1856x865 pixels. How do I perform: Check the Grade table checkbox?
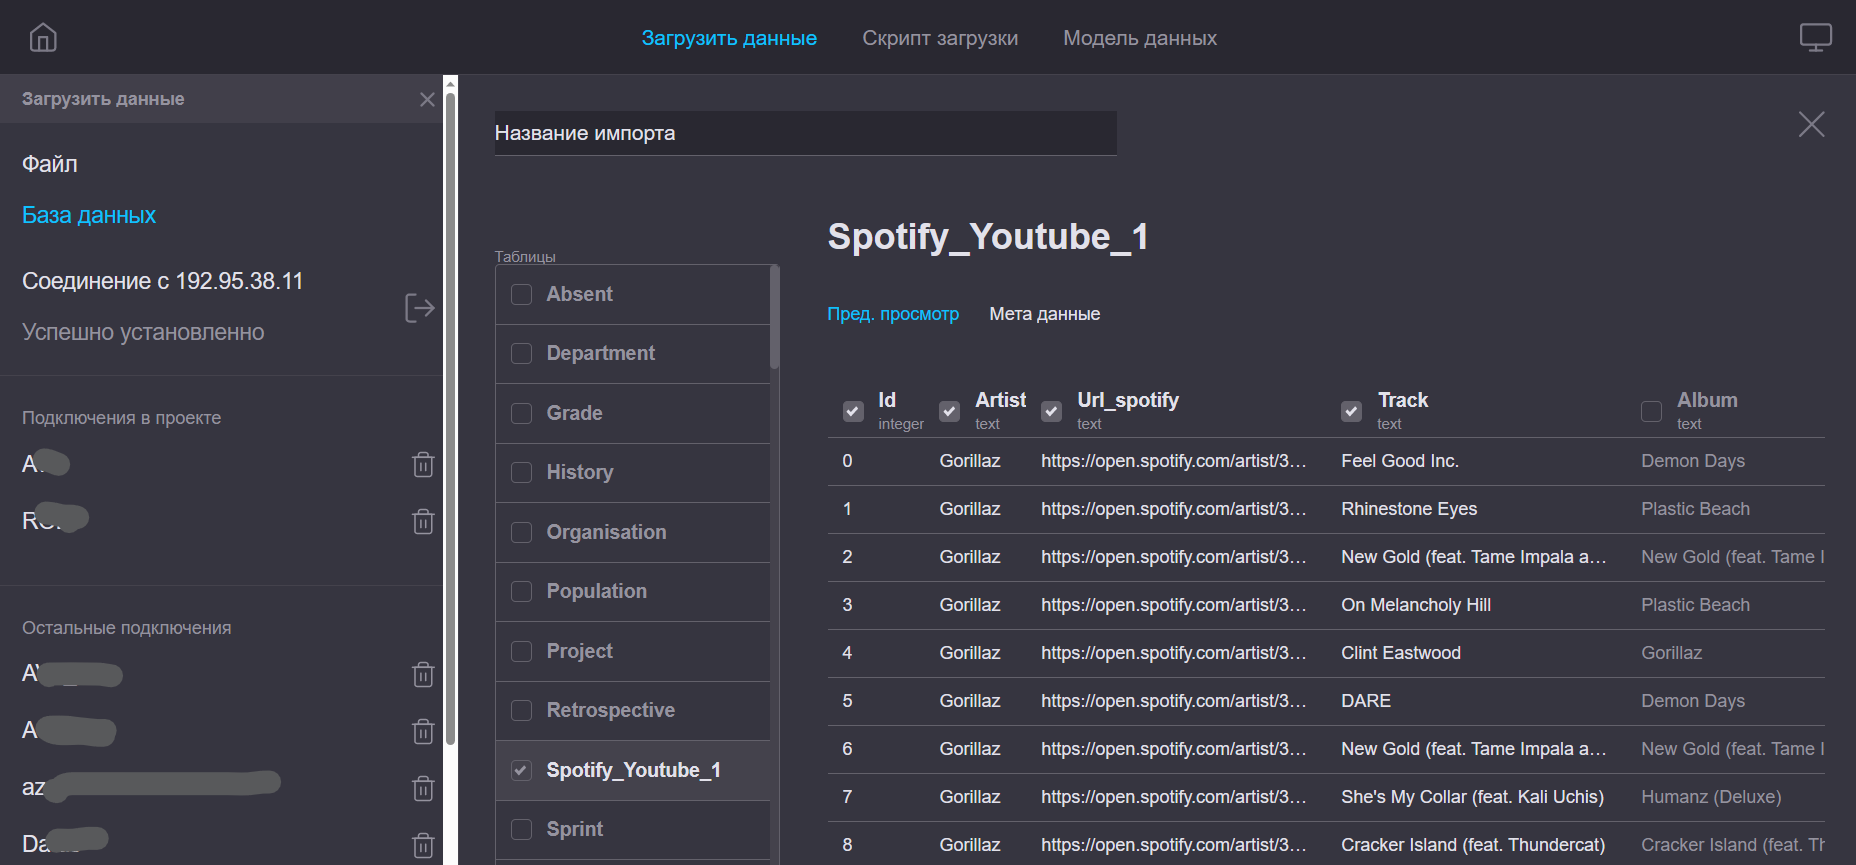521,413
